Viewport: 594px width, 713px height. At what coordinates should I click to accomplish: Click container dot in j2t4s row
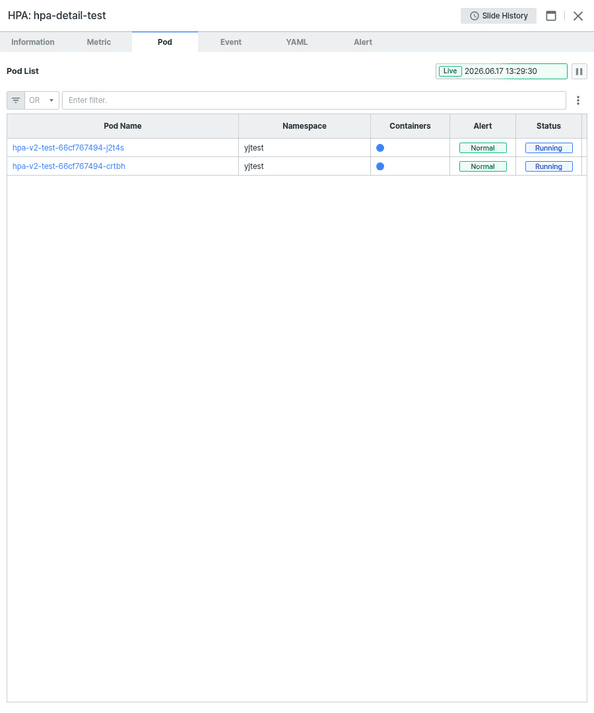[x=380, y=148]
